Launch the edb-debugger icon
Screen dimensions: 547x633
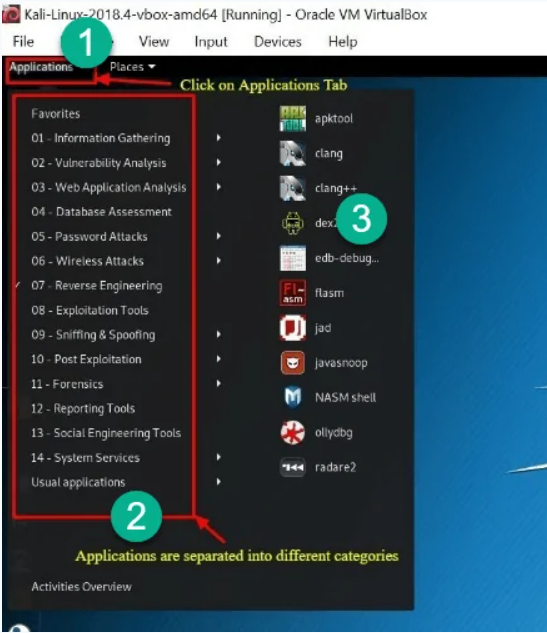293,258
